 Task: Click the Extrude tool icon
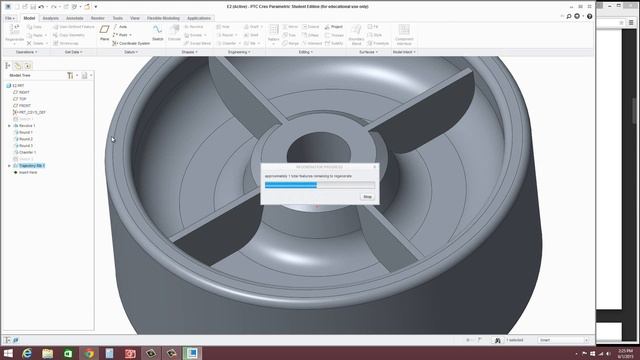pos(174,30)
